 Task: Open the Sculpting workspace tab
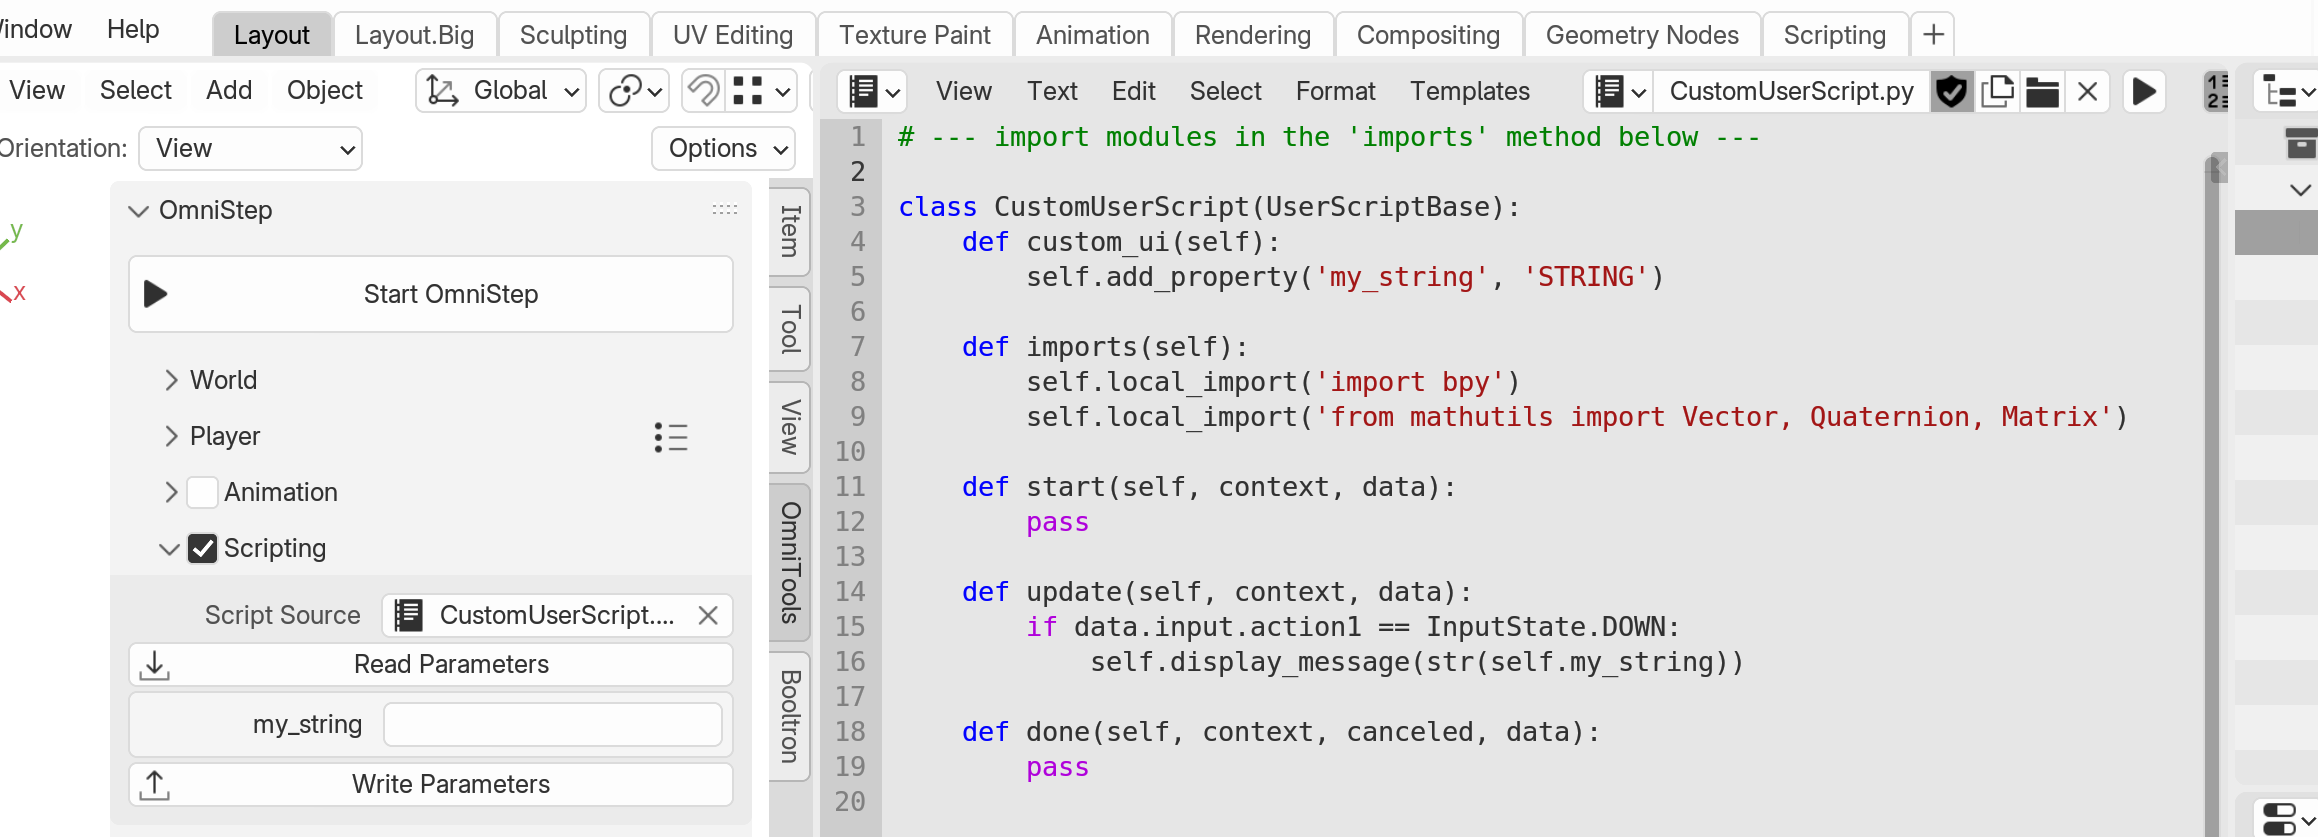coord(574,35)
